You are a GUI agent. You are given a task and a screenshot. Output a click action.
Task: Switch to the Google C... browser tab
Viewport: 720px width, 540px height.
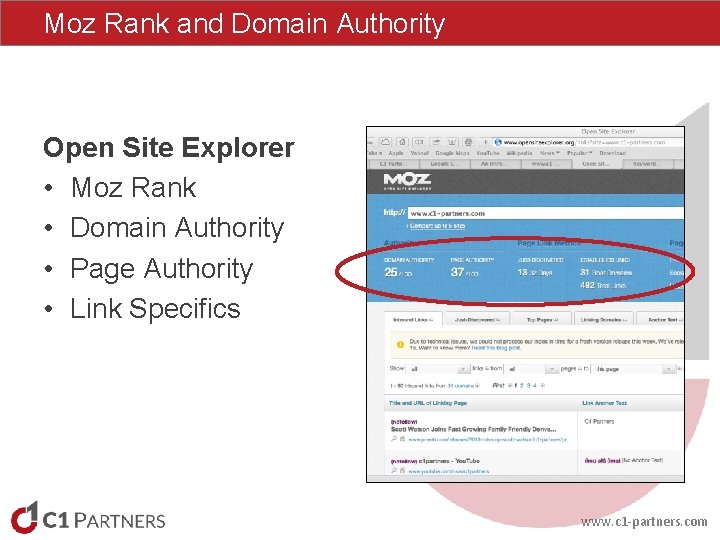pyautogui.click(x=444, y=163)
